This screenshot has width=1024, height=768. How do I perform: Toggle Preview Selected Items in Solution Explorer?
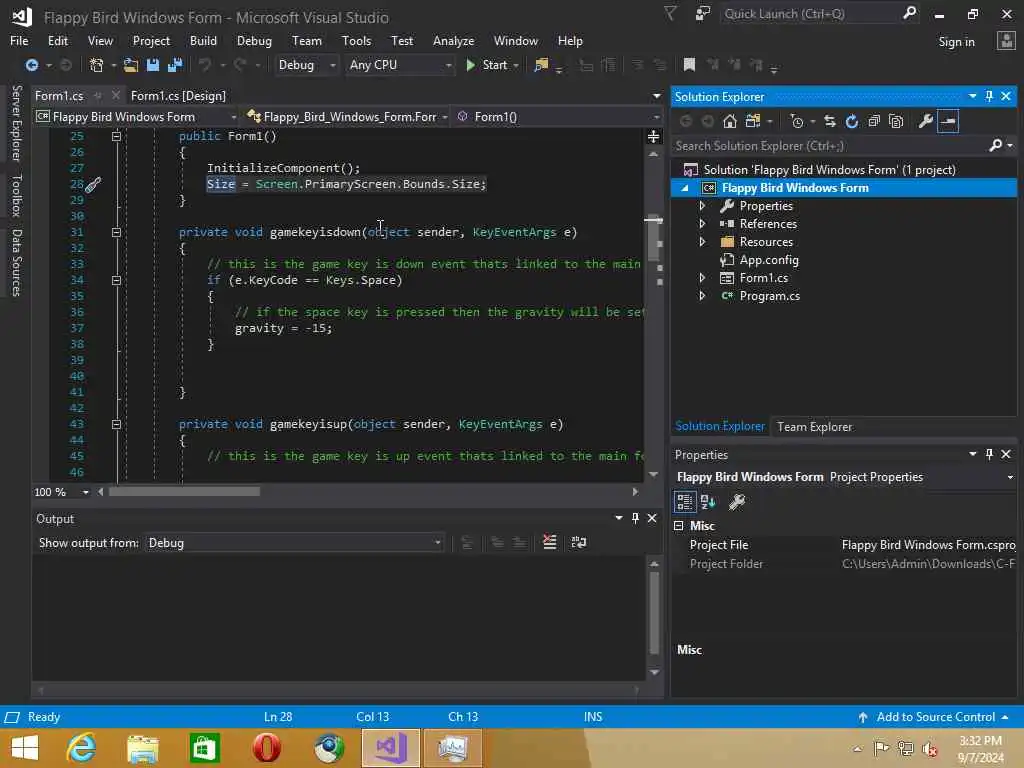[x=948, y=121]
